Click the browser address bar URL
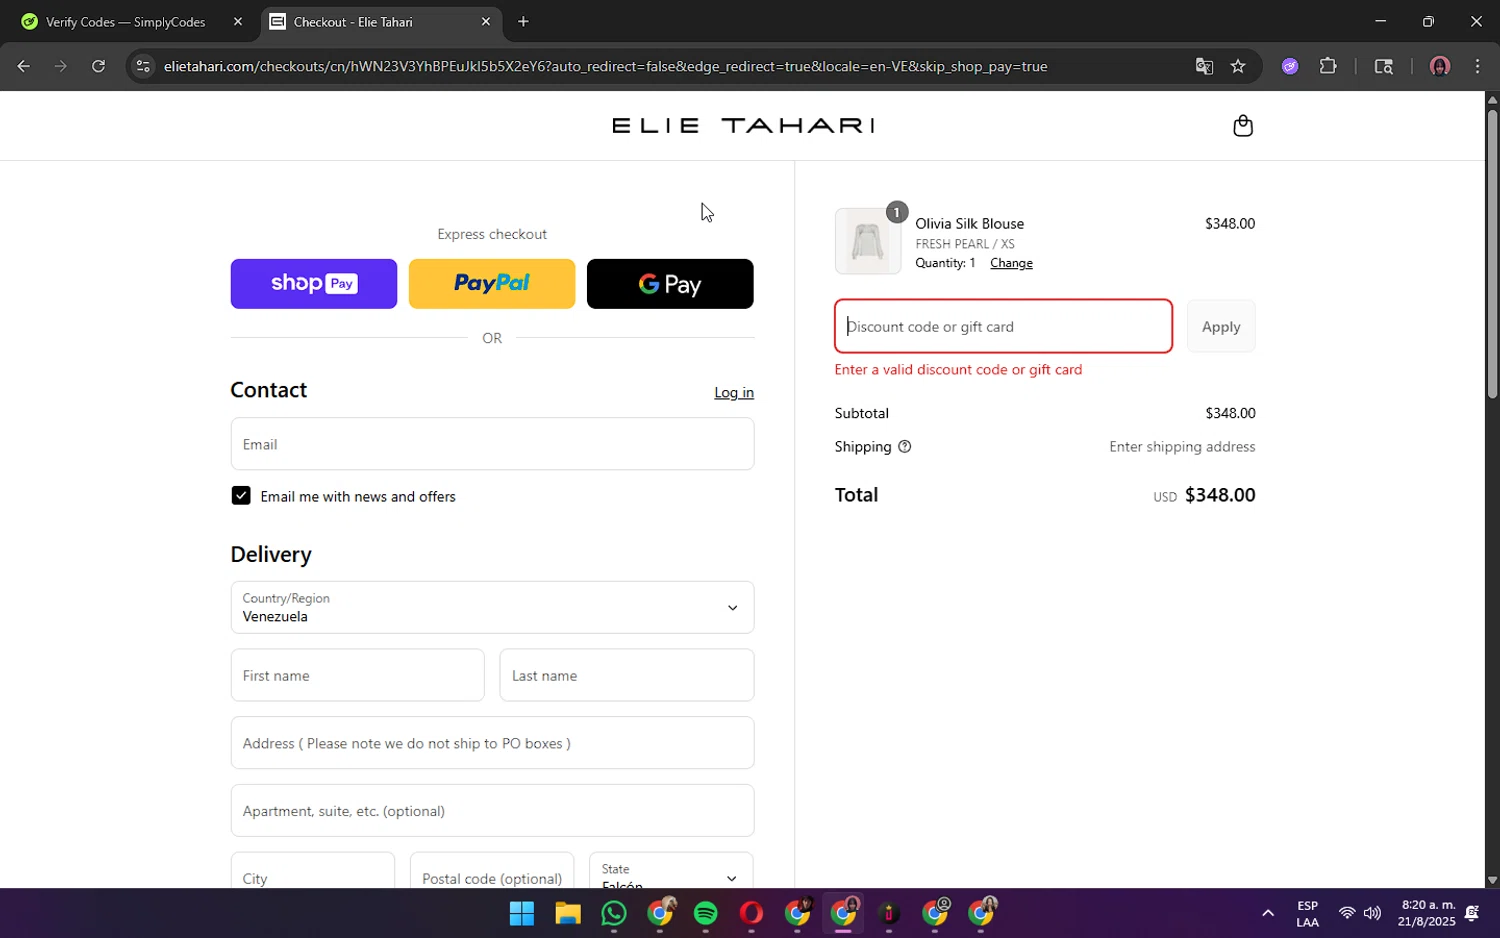The image size is (1500, 938). [605, 66]
